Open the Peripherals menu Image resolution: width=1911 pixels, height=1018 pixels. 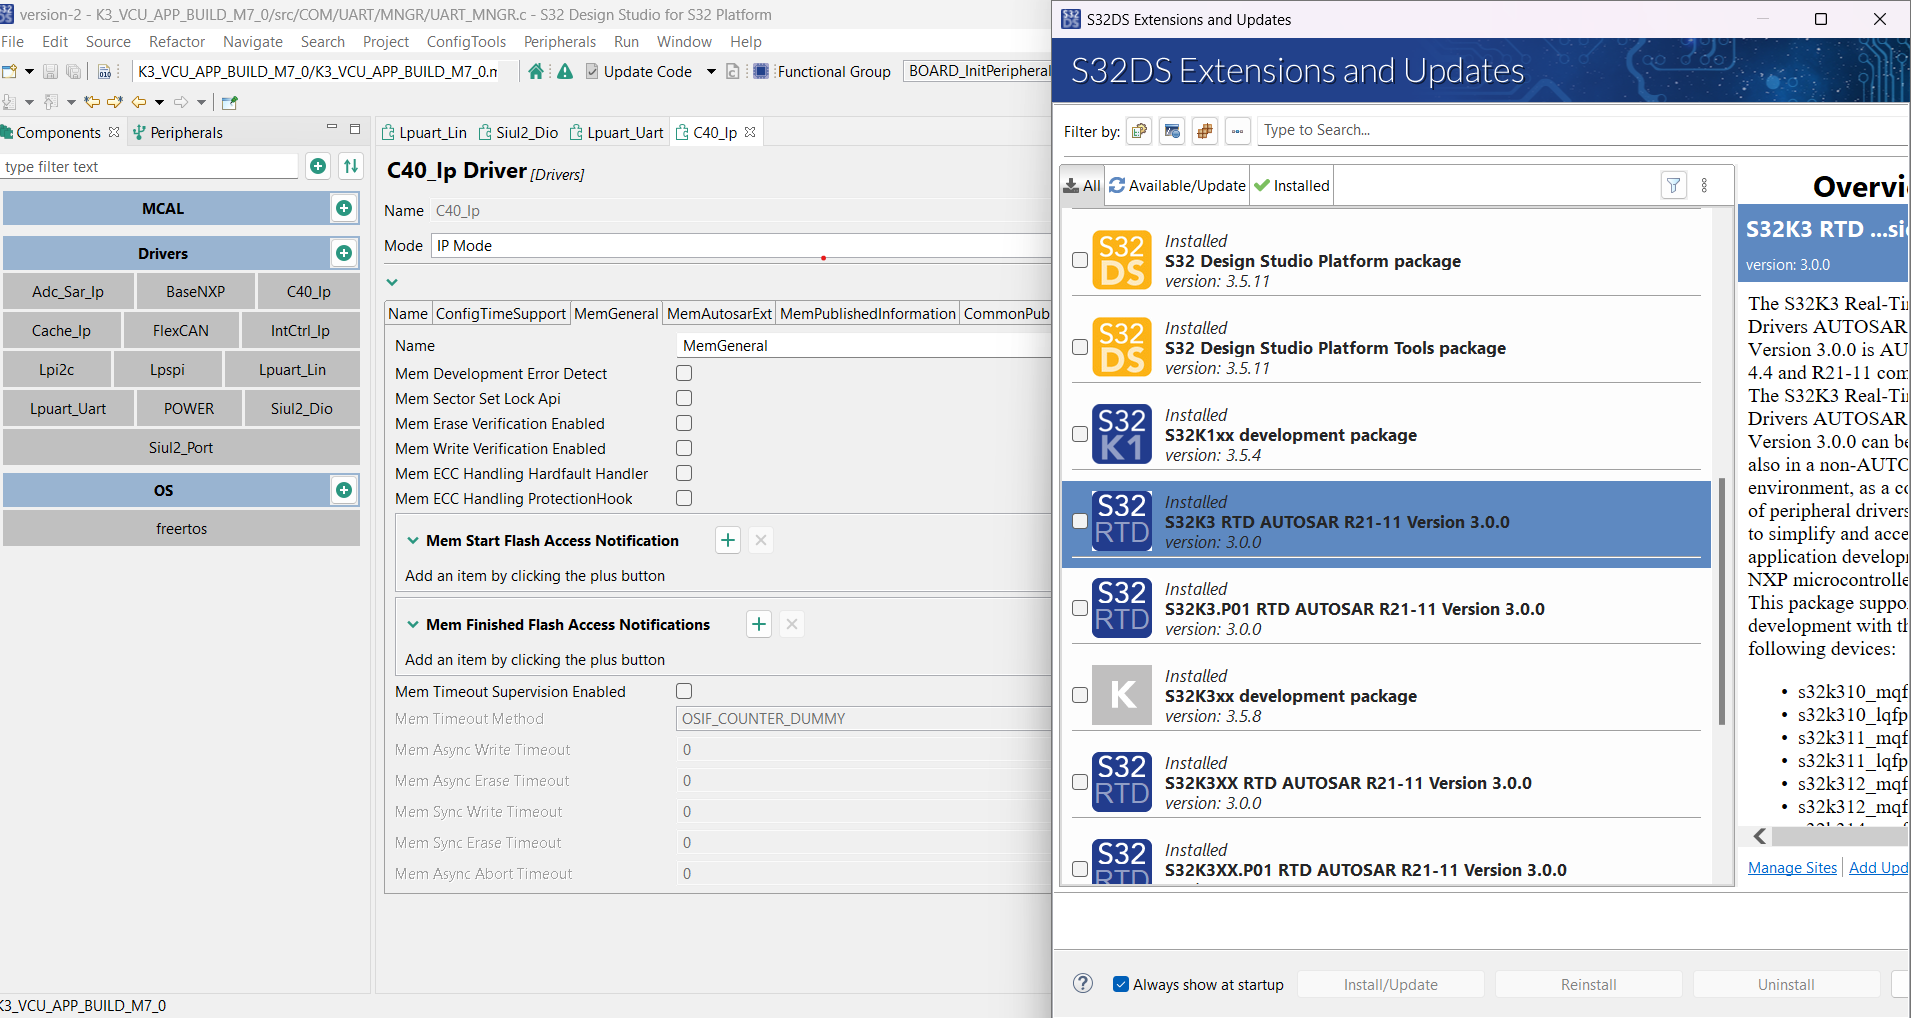coord(560,41)
